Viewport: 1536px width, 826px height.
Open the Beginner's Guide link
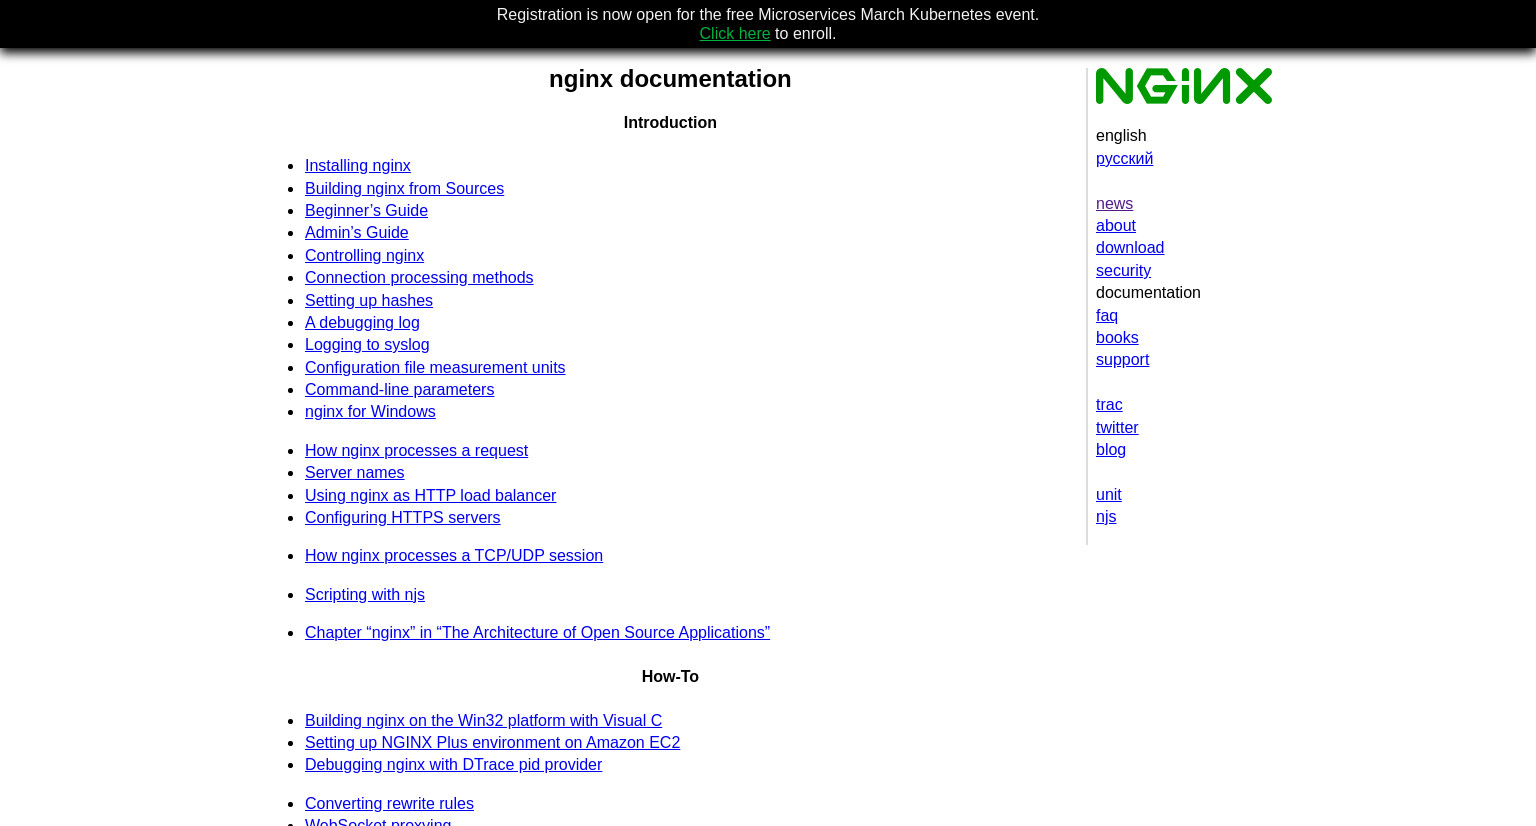point(366,211)
